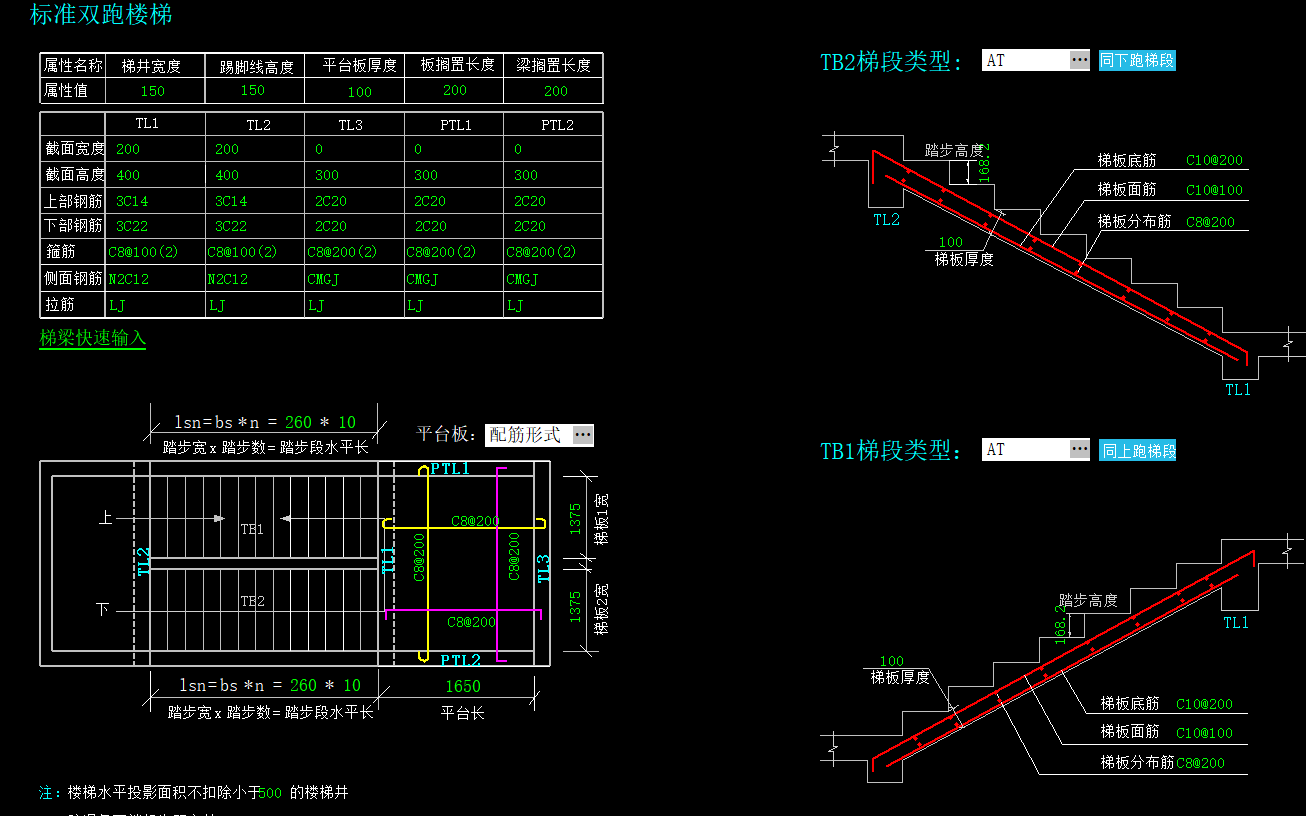
Task: Select the PTL2 侧面钢筋 cell CMGJ
Action: point(522,280)
